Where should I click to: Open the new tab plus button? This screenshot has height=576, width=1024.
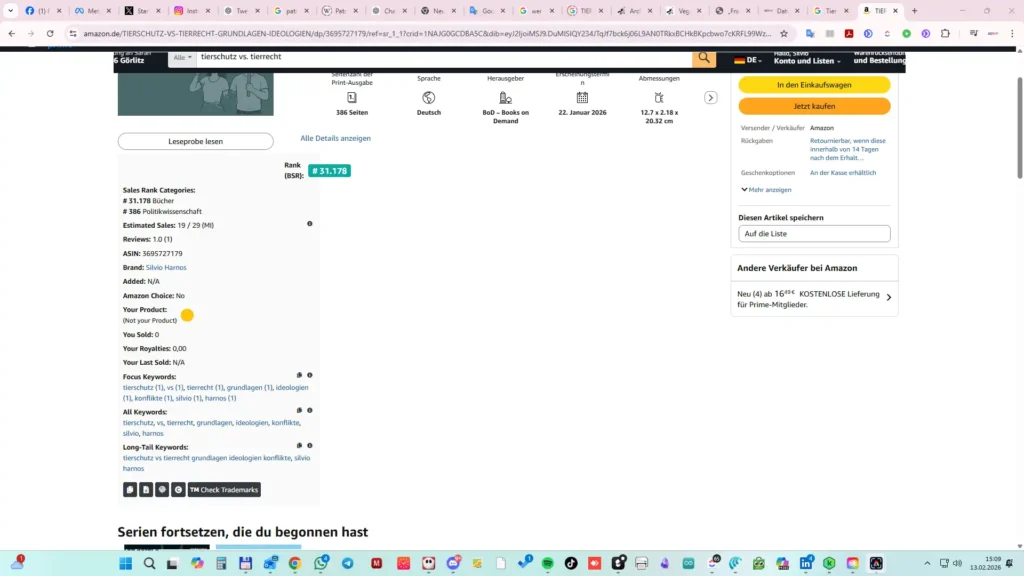914,11
